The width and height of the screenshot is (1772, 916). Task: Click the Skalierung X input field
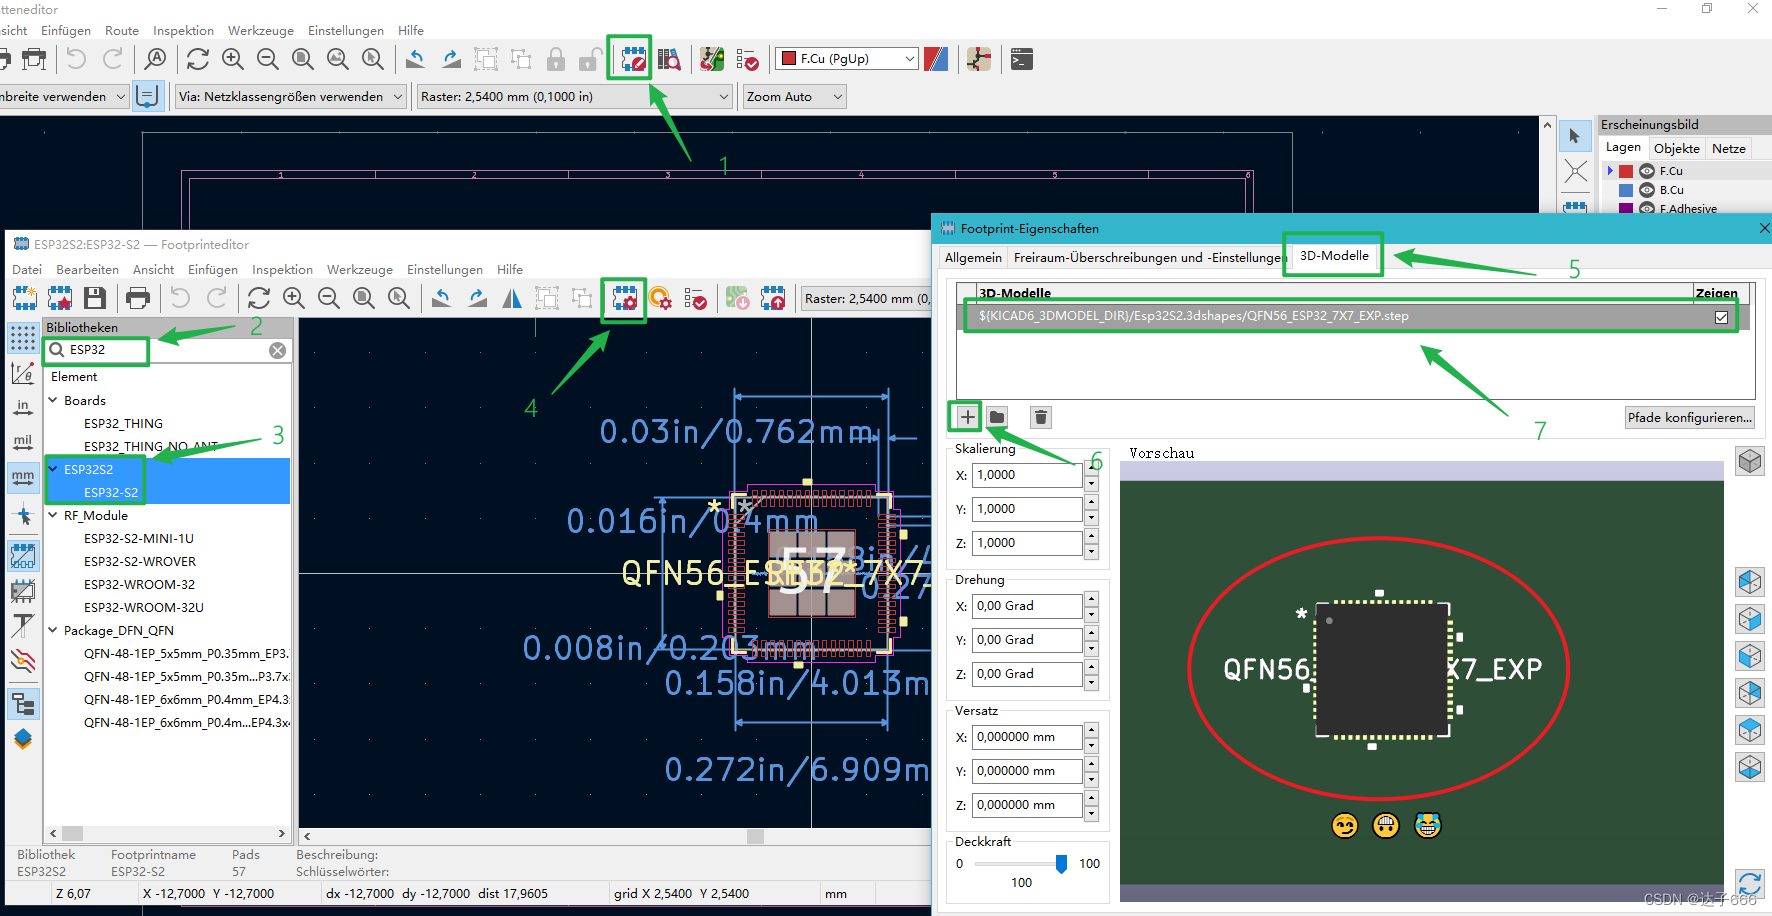[1027, 475]
